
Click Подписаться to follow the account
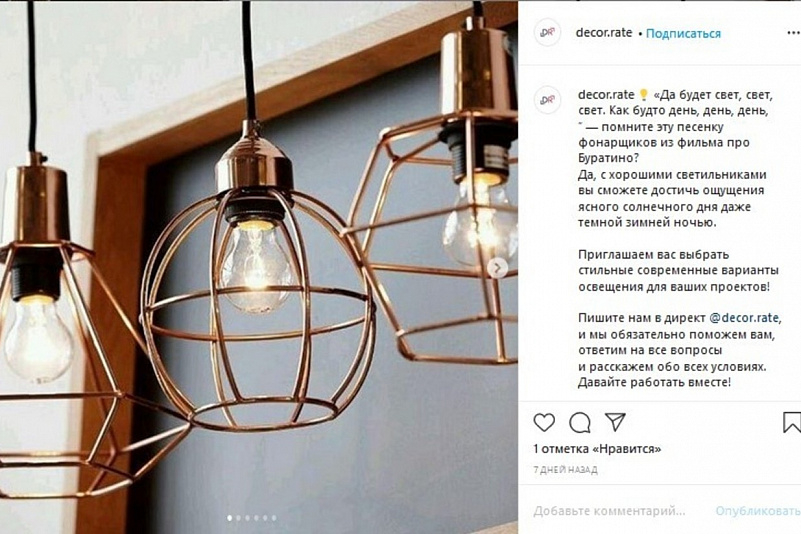tap(683, 33)
